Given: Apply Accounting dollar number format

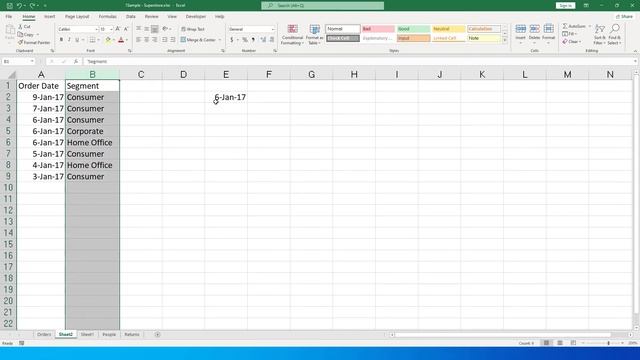Looking at the screenshot, I should point(231,40).
